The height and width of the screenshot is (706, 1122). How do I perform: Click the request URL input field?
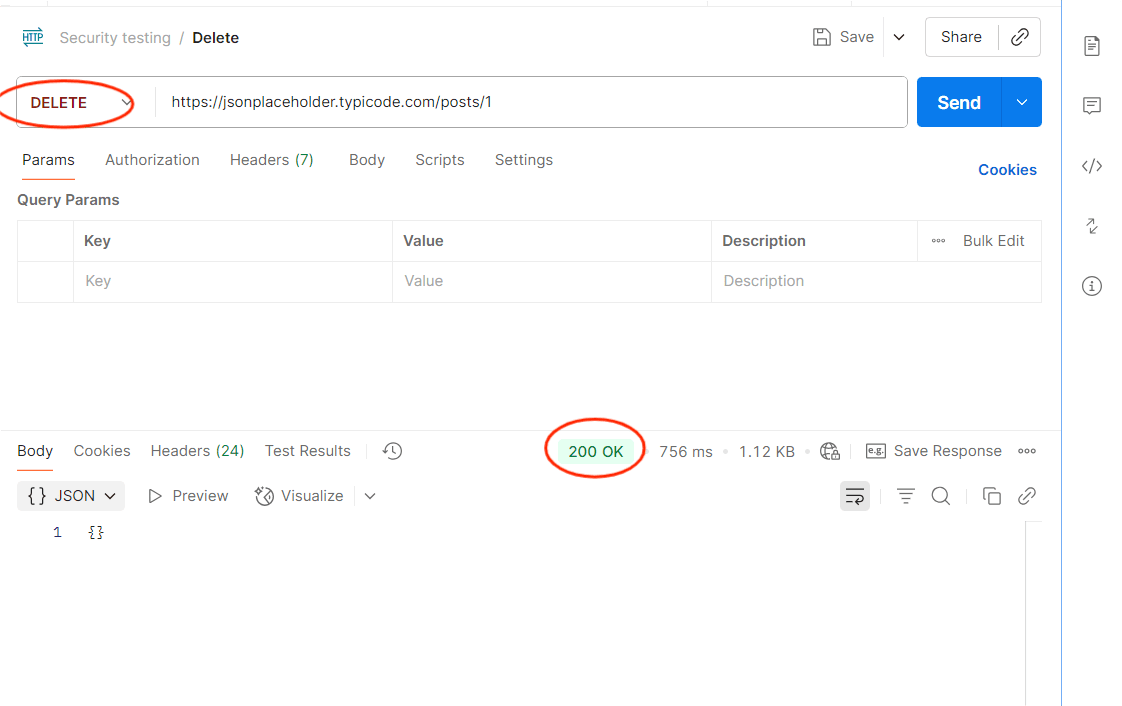[x=500, y=101]
